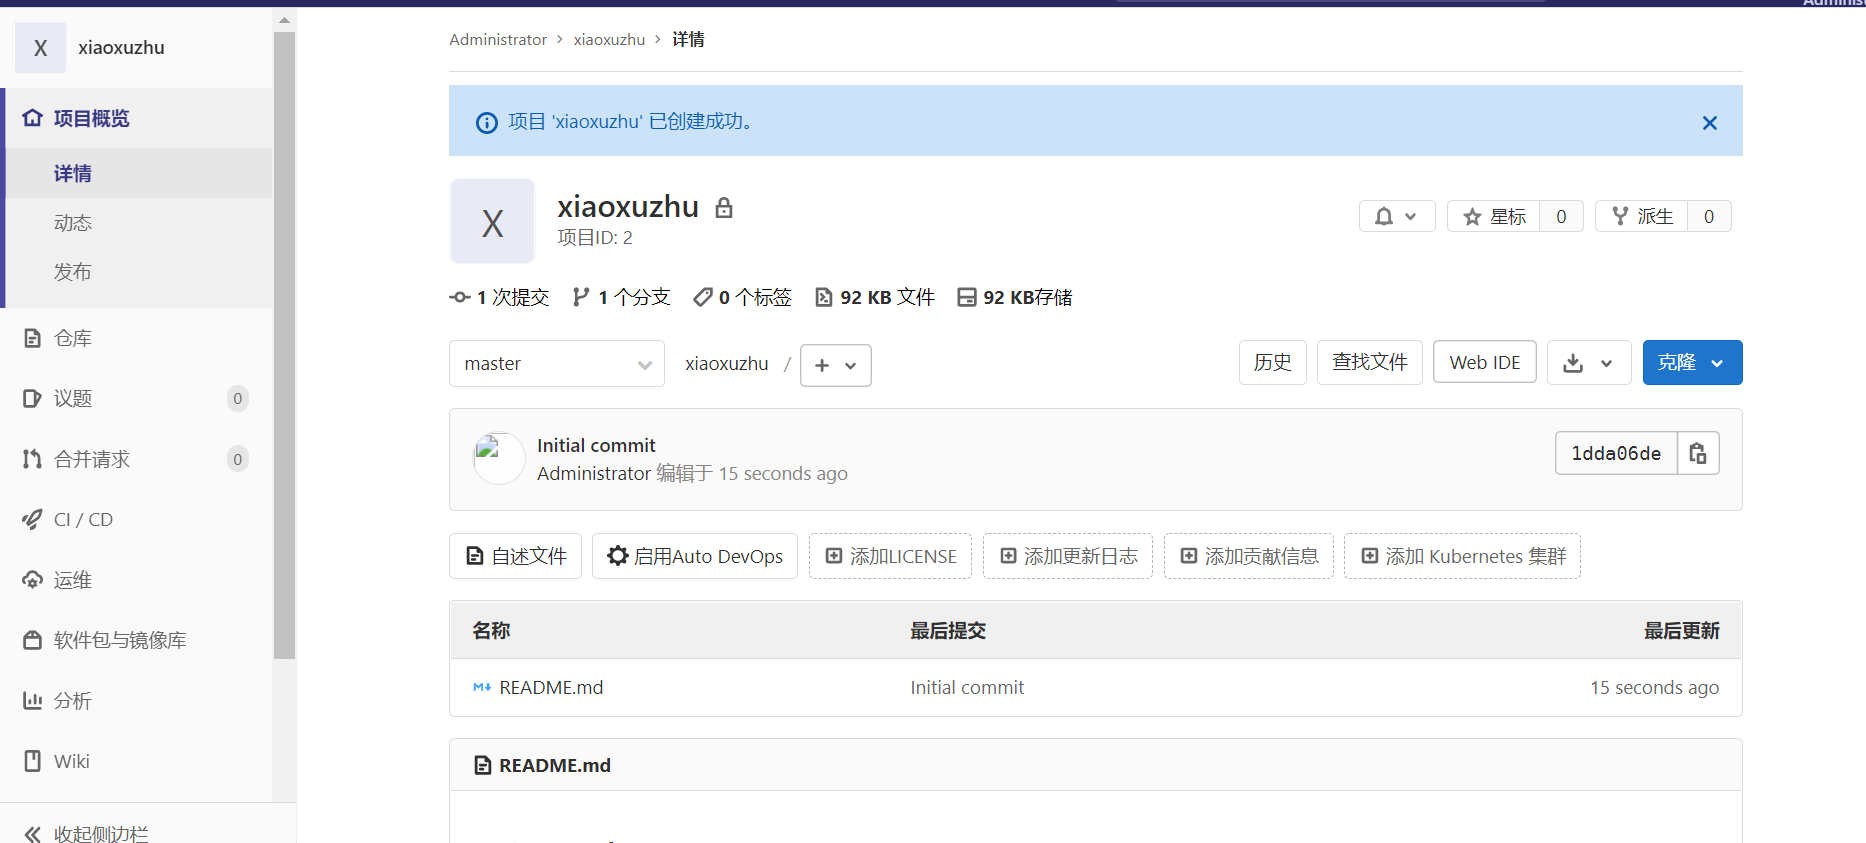1866x843 pixels.
Task: Click the analytics (分析) chart icon
Action: (33, 701)
